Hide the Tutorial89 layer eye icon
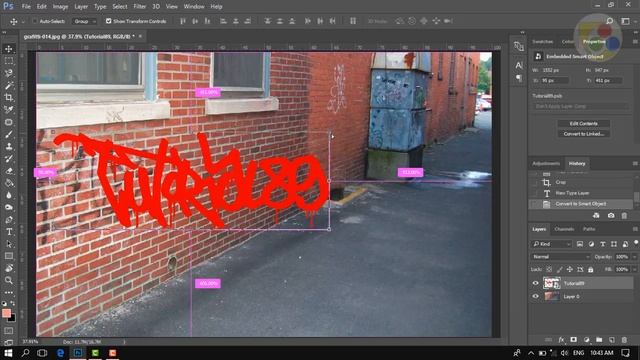Viewport: 640px width, 360px height. pyautogui.click(x=536, y=283)
